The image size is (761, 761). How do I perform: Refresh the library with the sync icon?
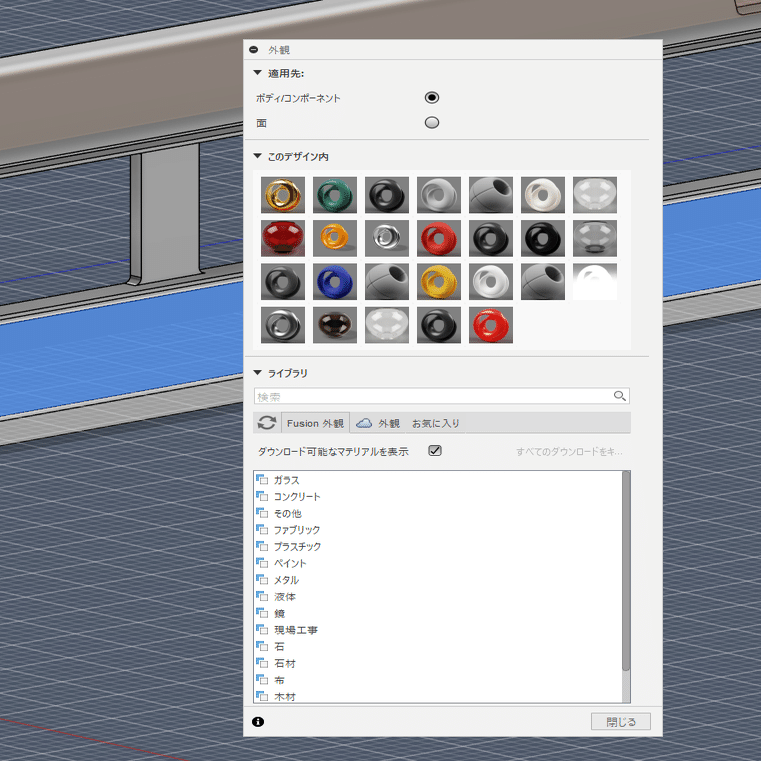coord(266,423)
